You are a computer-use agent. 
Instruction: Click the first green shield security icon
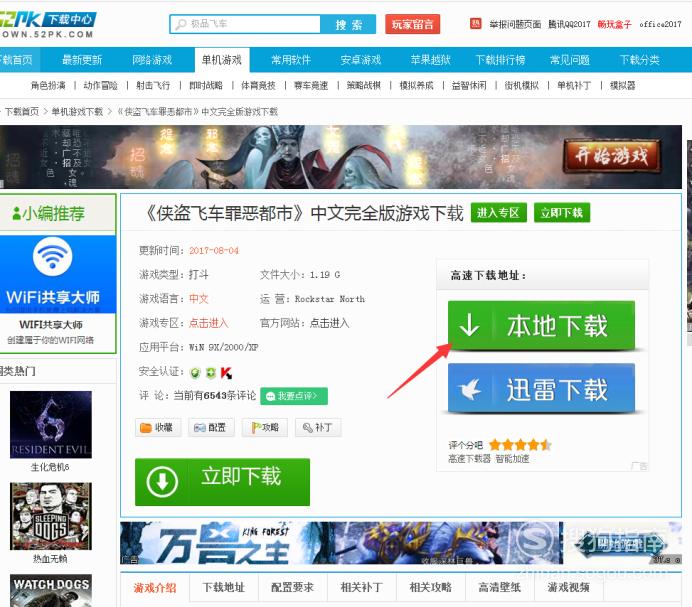[195, 373]
